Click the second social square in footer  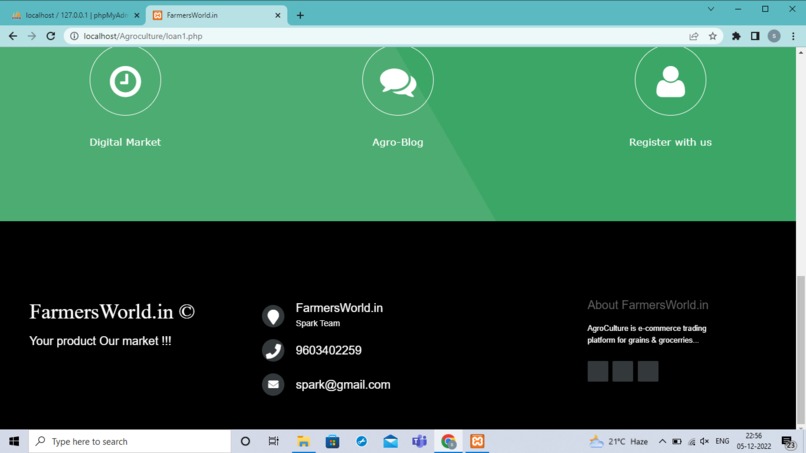coord(622,371)
